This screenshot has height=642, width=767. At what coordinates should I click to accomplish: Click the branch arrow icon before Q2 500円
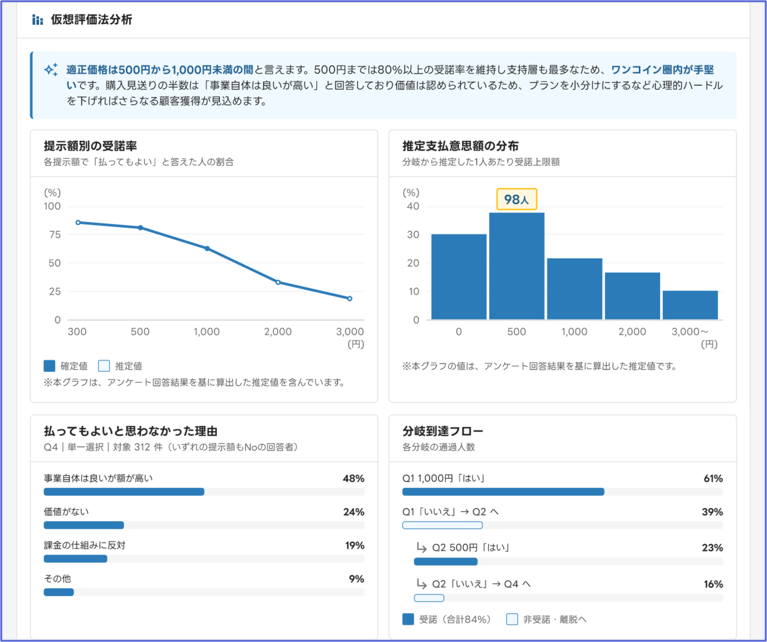tap(421, 547)
